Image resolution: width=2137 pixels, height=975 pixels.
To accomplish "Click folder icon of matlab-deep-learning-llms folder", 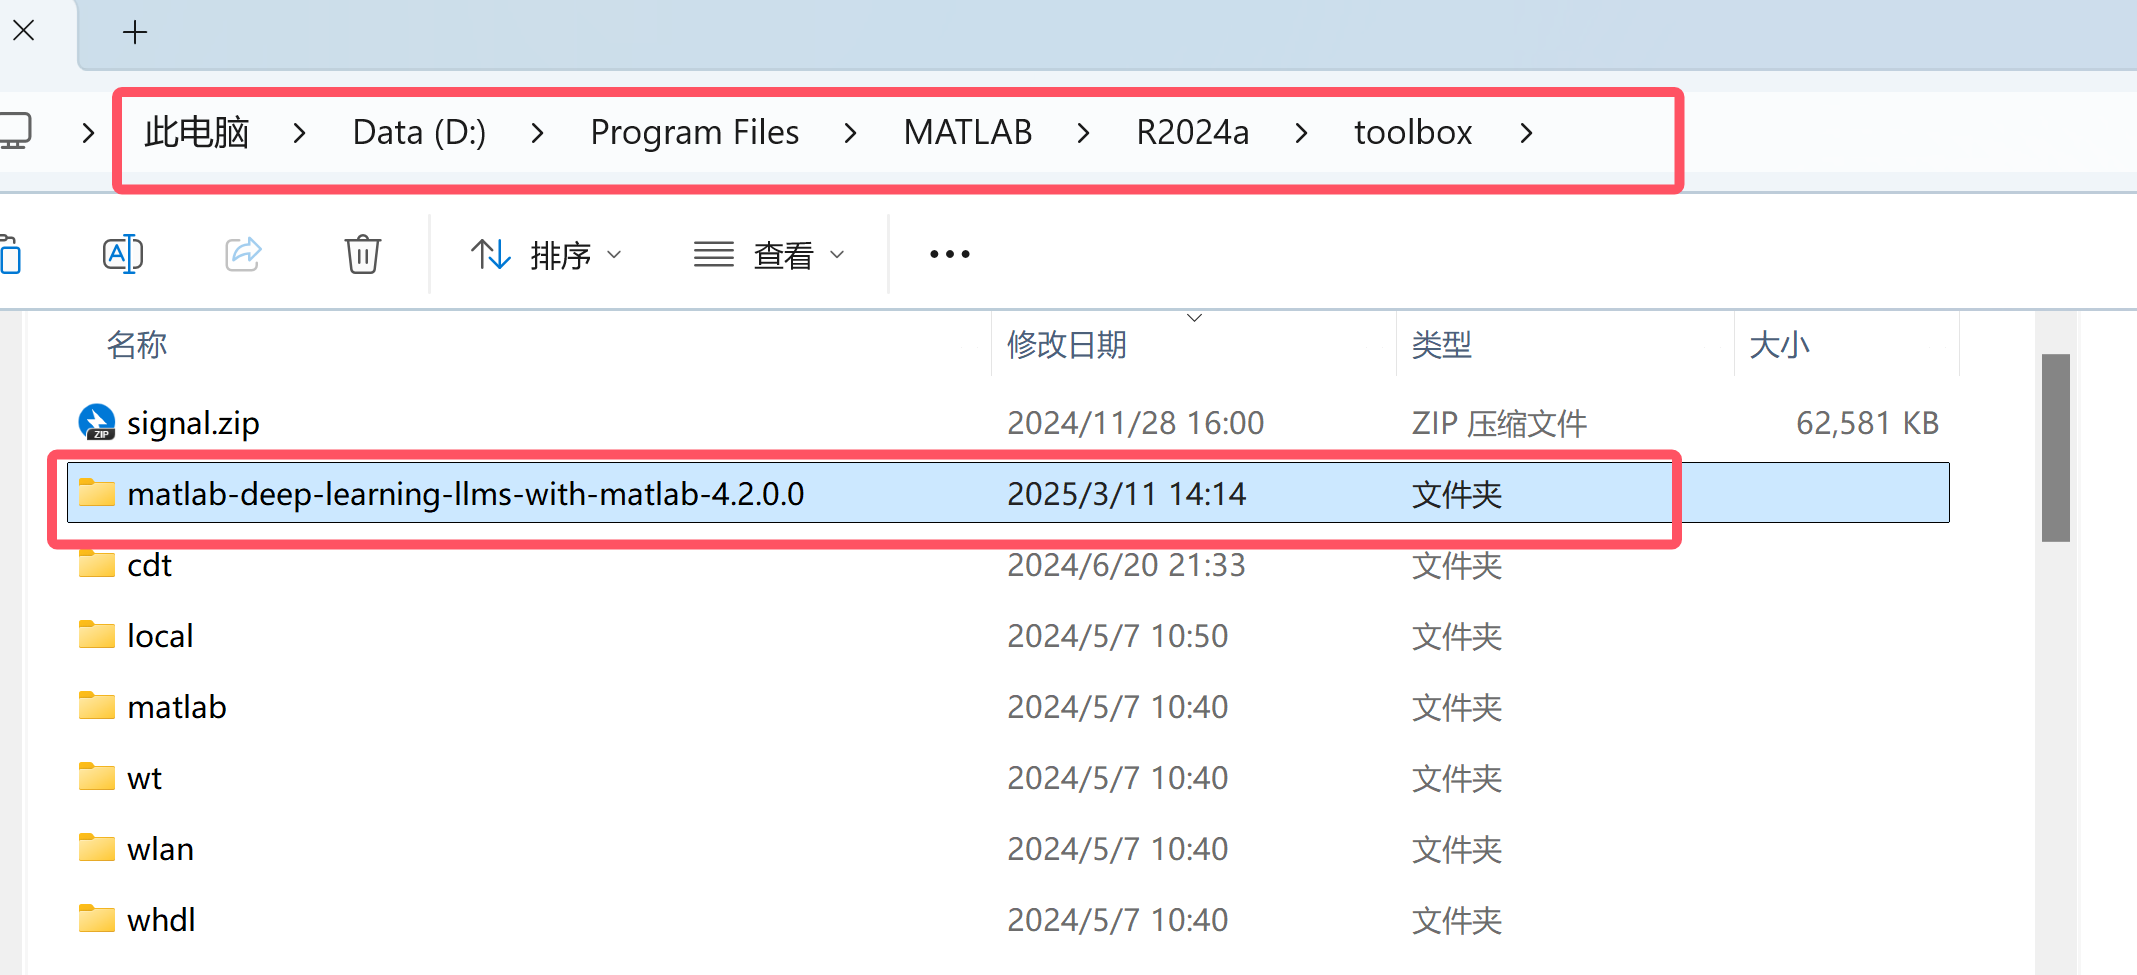I will pyautogui.click(x=97, y=492).
